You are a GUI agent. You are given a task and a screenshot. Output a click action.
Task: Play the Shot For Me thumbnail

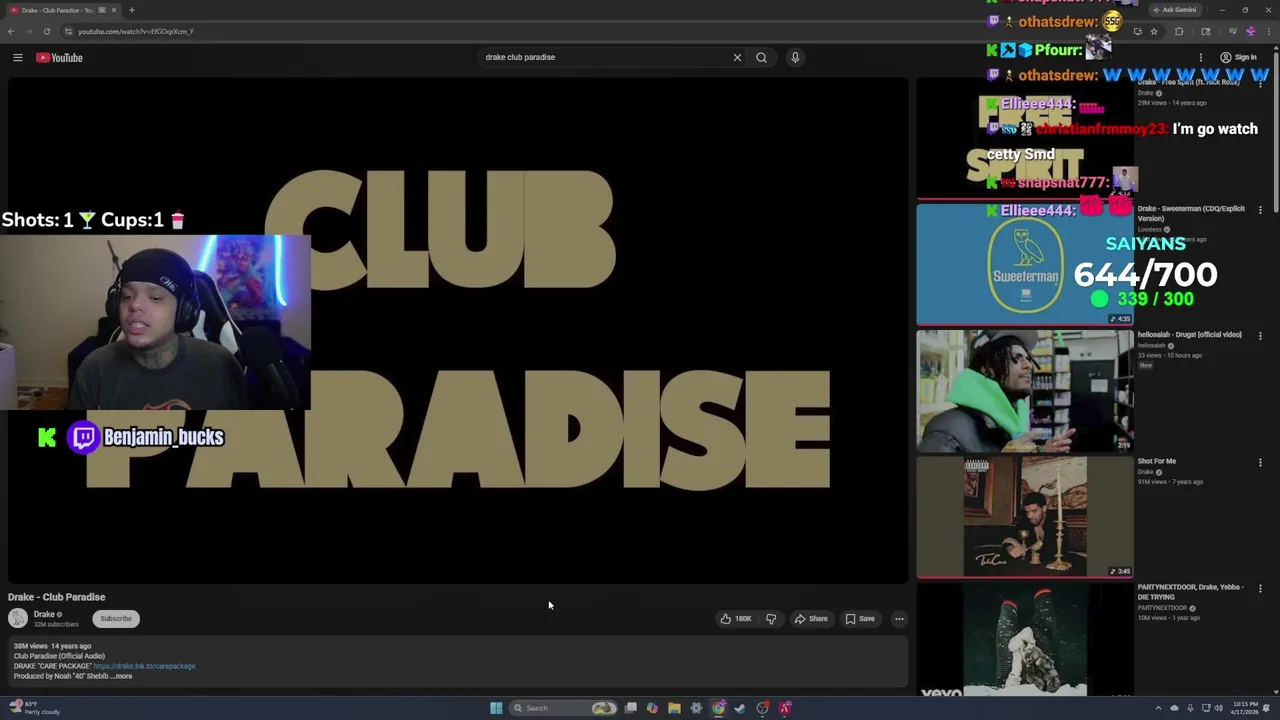[x=1025, y=517]
